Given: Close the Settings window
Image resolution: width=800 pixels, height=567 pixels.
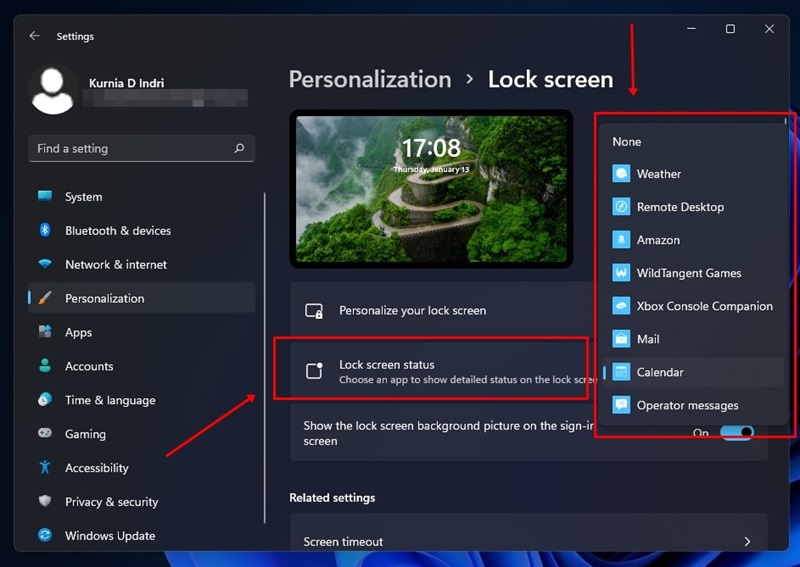Looking at the screenshot, I should (x=769, y=29).
